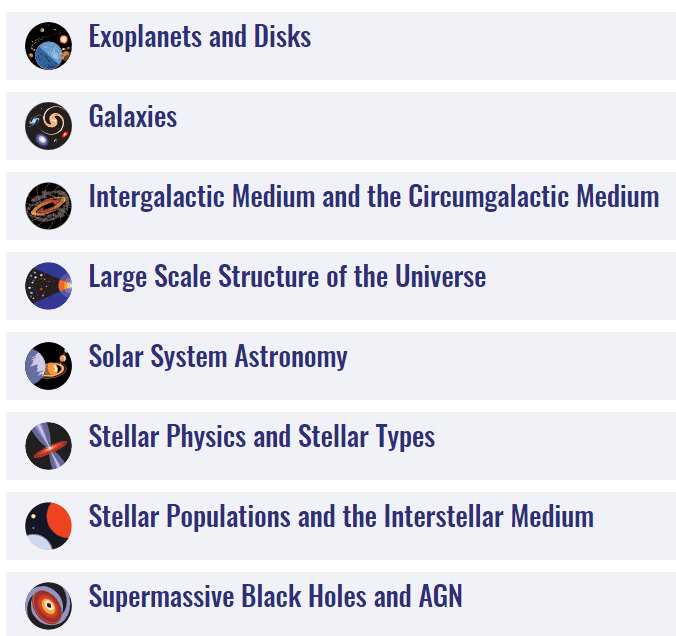Viewport: 676px width, 636px height.
Task: Open Solar System Astronomy topic
Action: coord(218,357)
